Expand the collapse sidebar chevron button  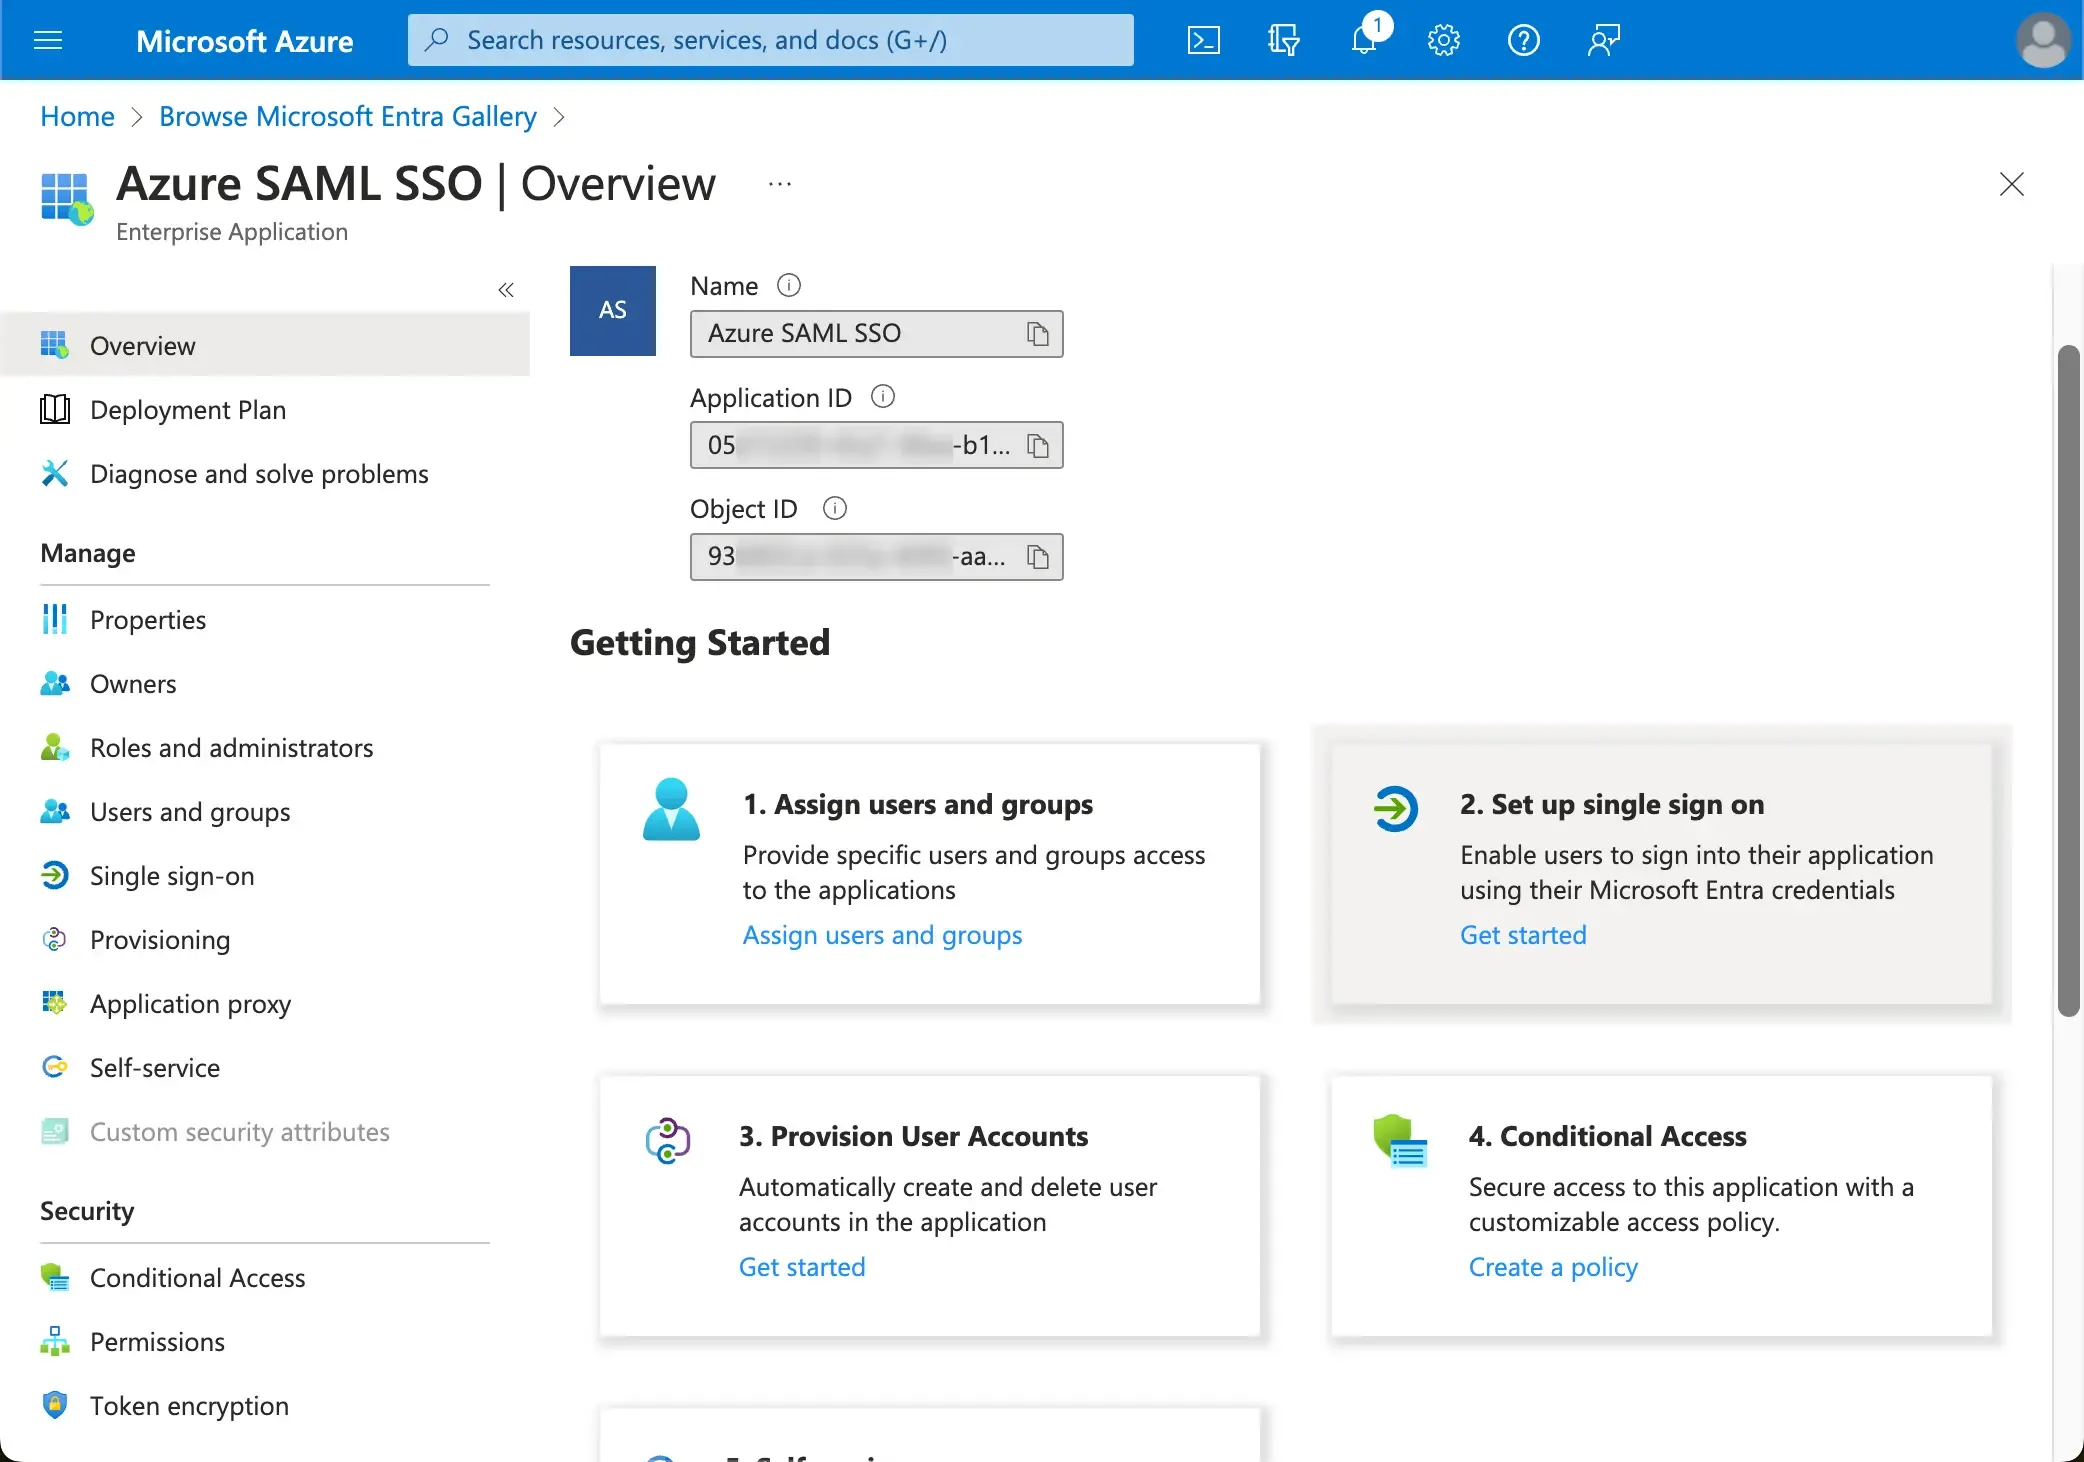pyautogui.click(x=507, y=290)
